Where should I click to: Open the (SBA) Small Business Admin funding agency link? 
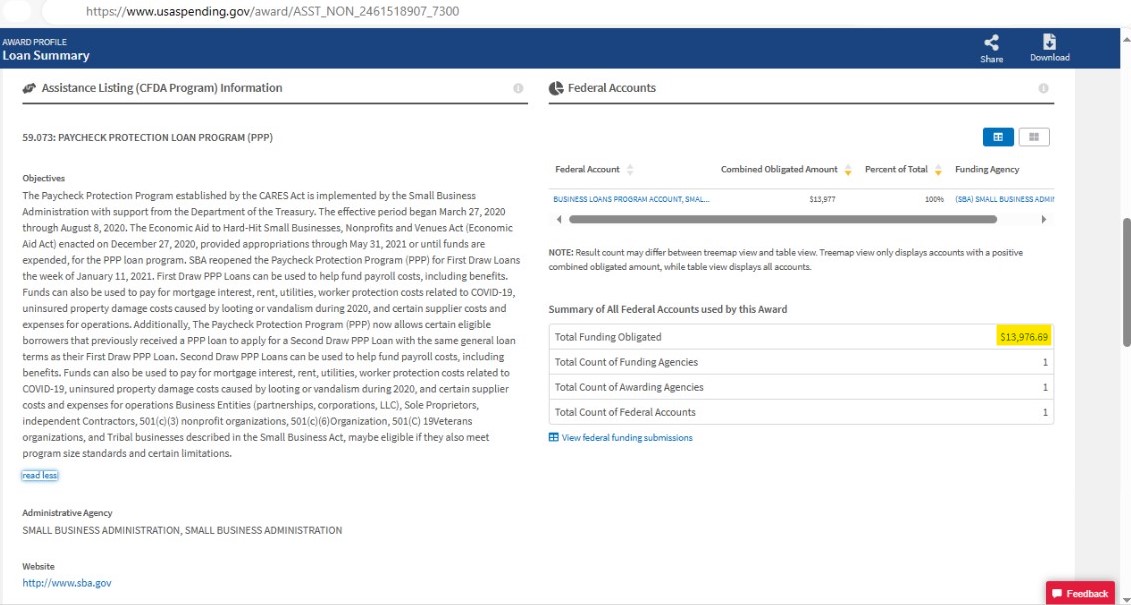click(x=1005, y=199)
